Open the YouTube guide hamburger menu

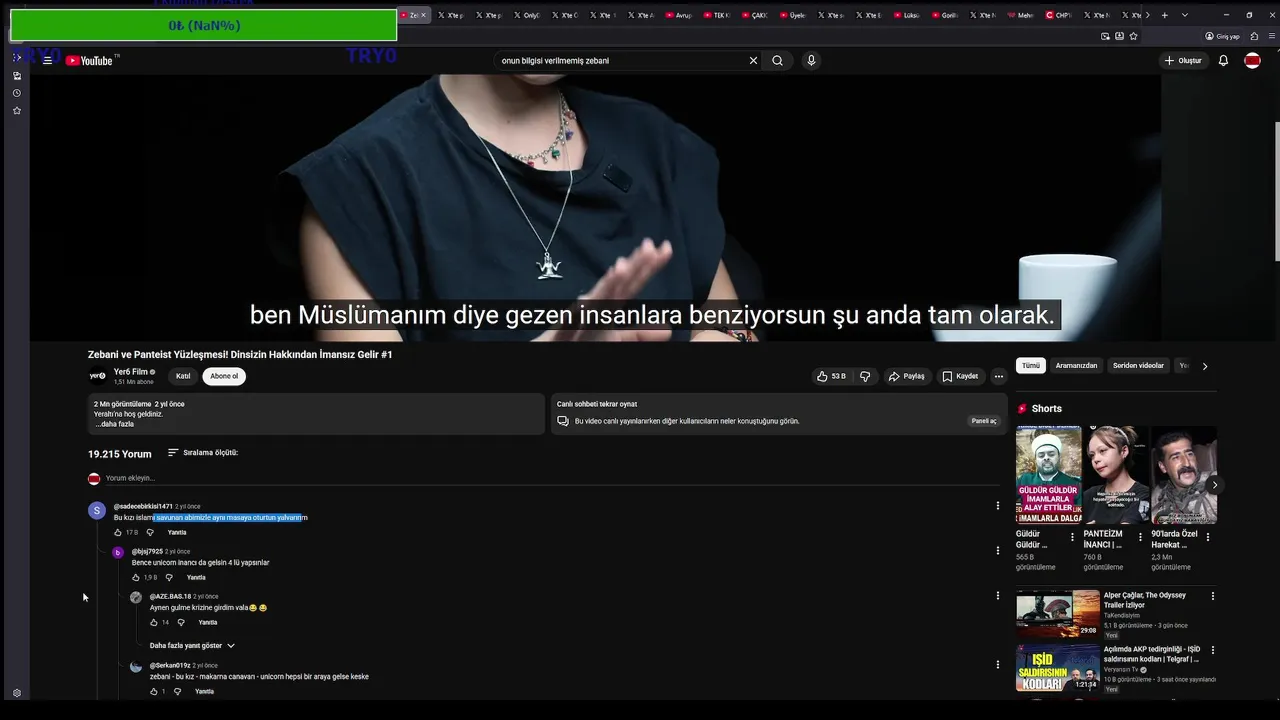47,61
